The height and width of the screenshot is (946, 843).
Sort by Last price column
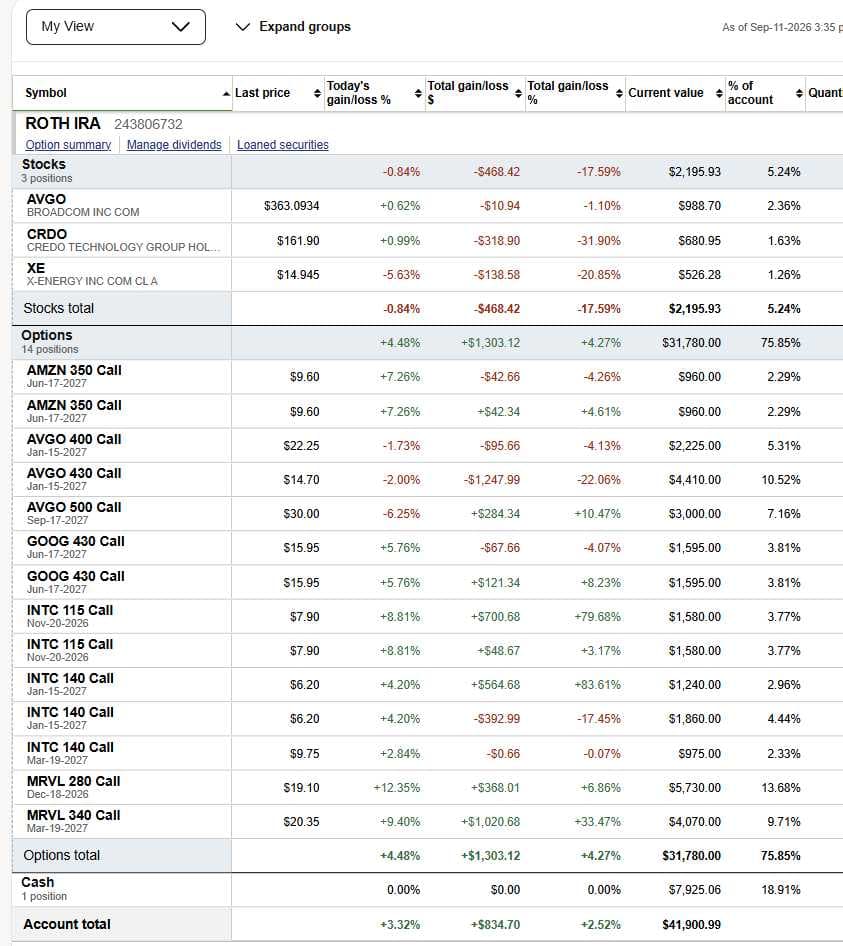click(317, 93)
